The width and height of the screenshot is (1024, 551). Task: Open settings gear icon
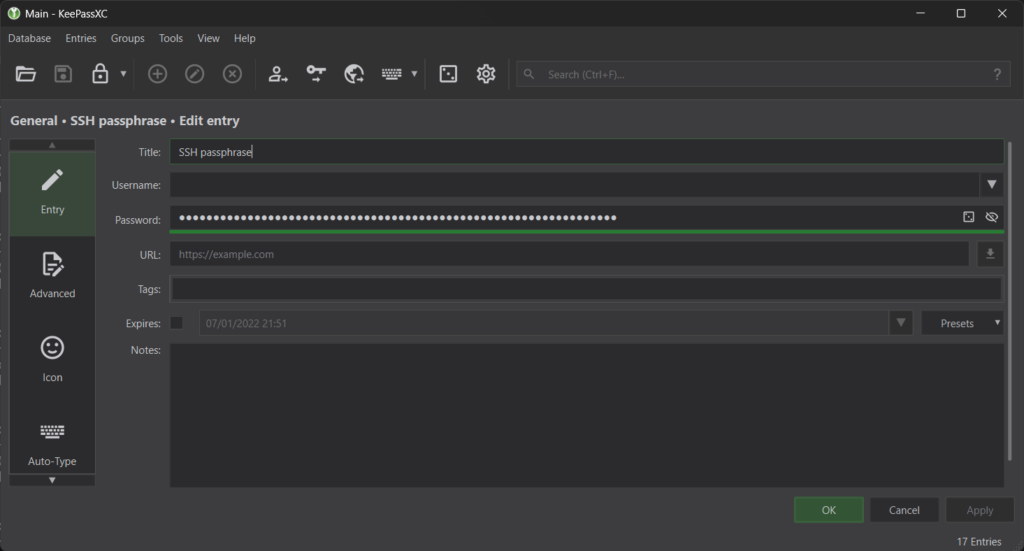tap(486, 74)
